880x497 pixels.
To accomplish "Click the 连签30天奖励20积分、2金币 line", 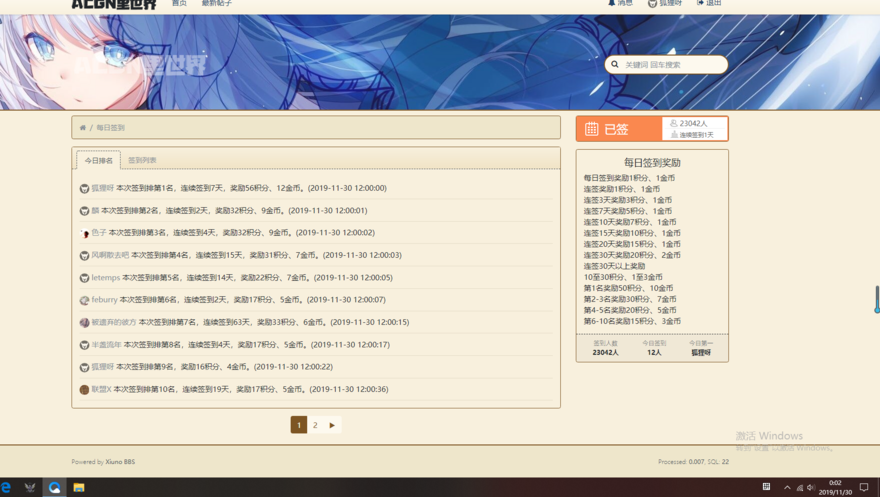I will [x=632, y=255].
